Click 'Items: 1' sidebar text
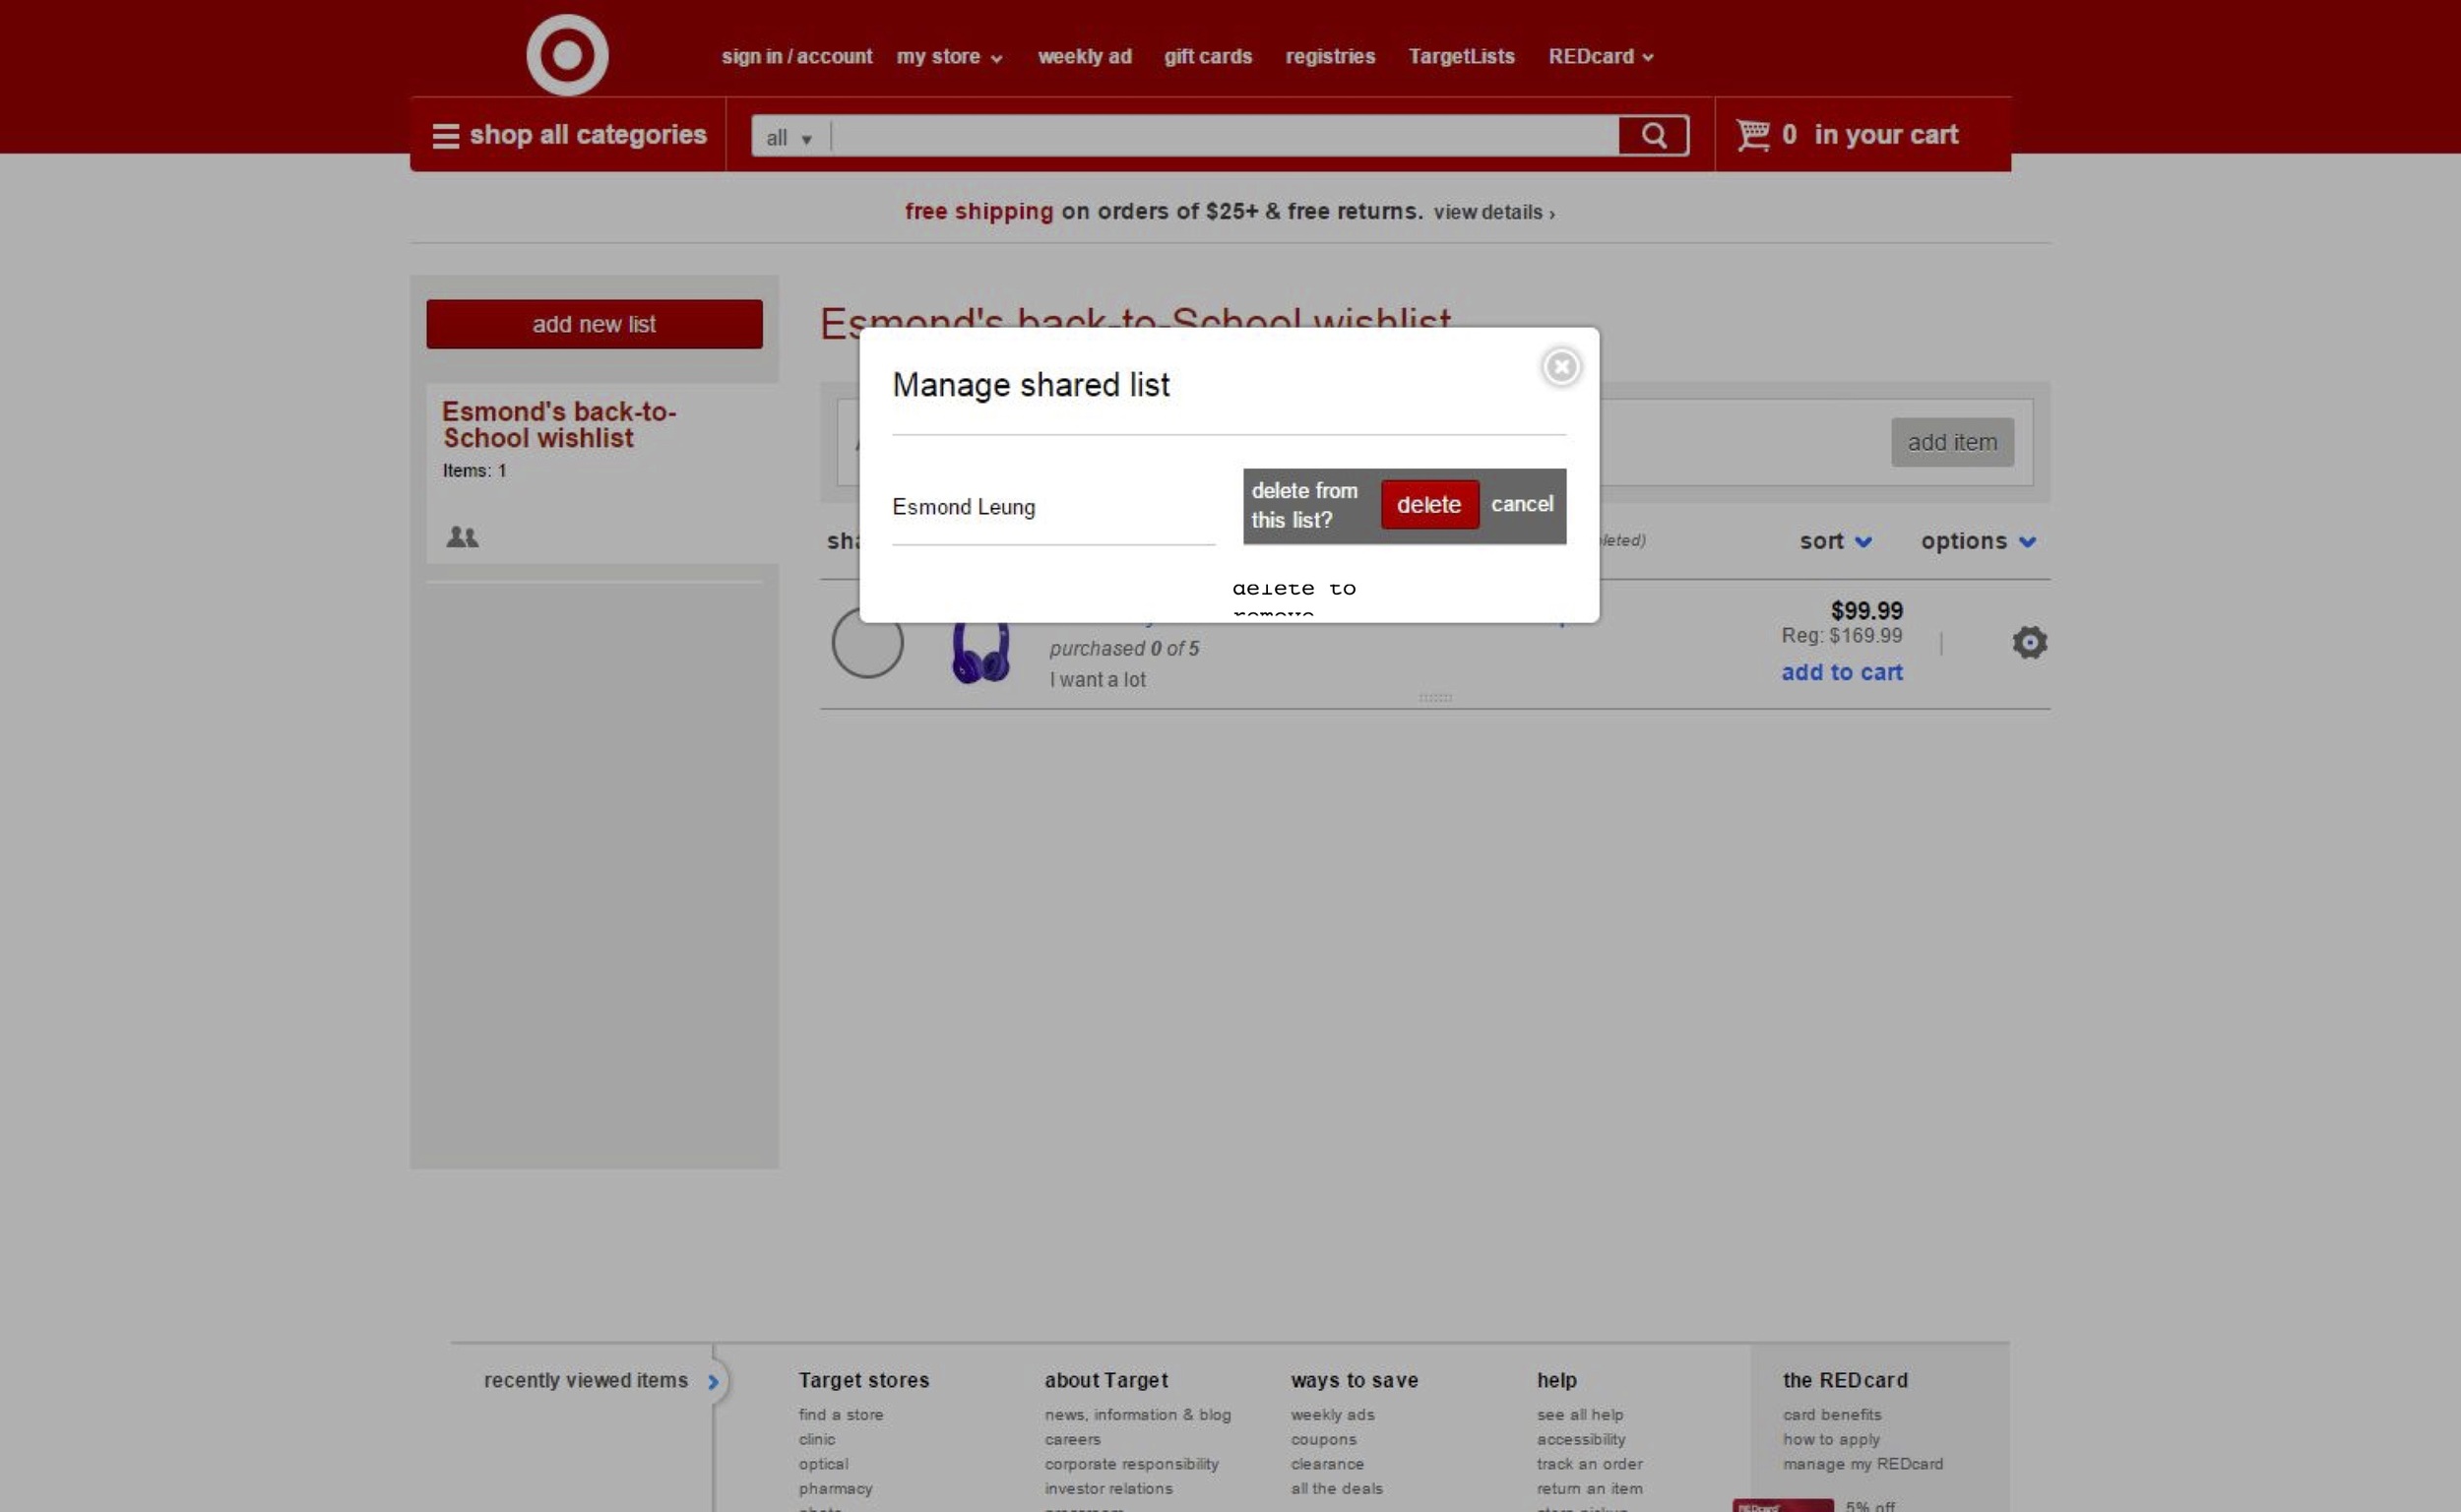Viewport: 2461px width, 1512px height. click(474, 471)
